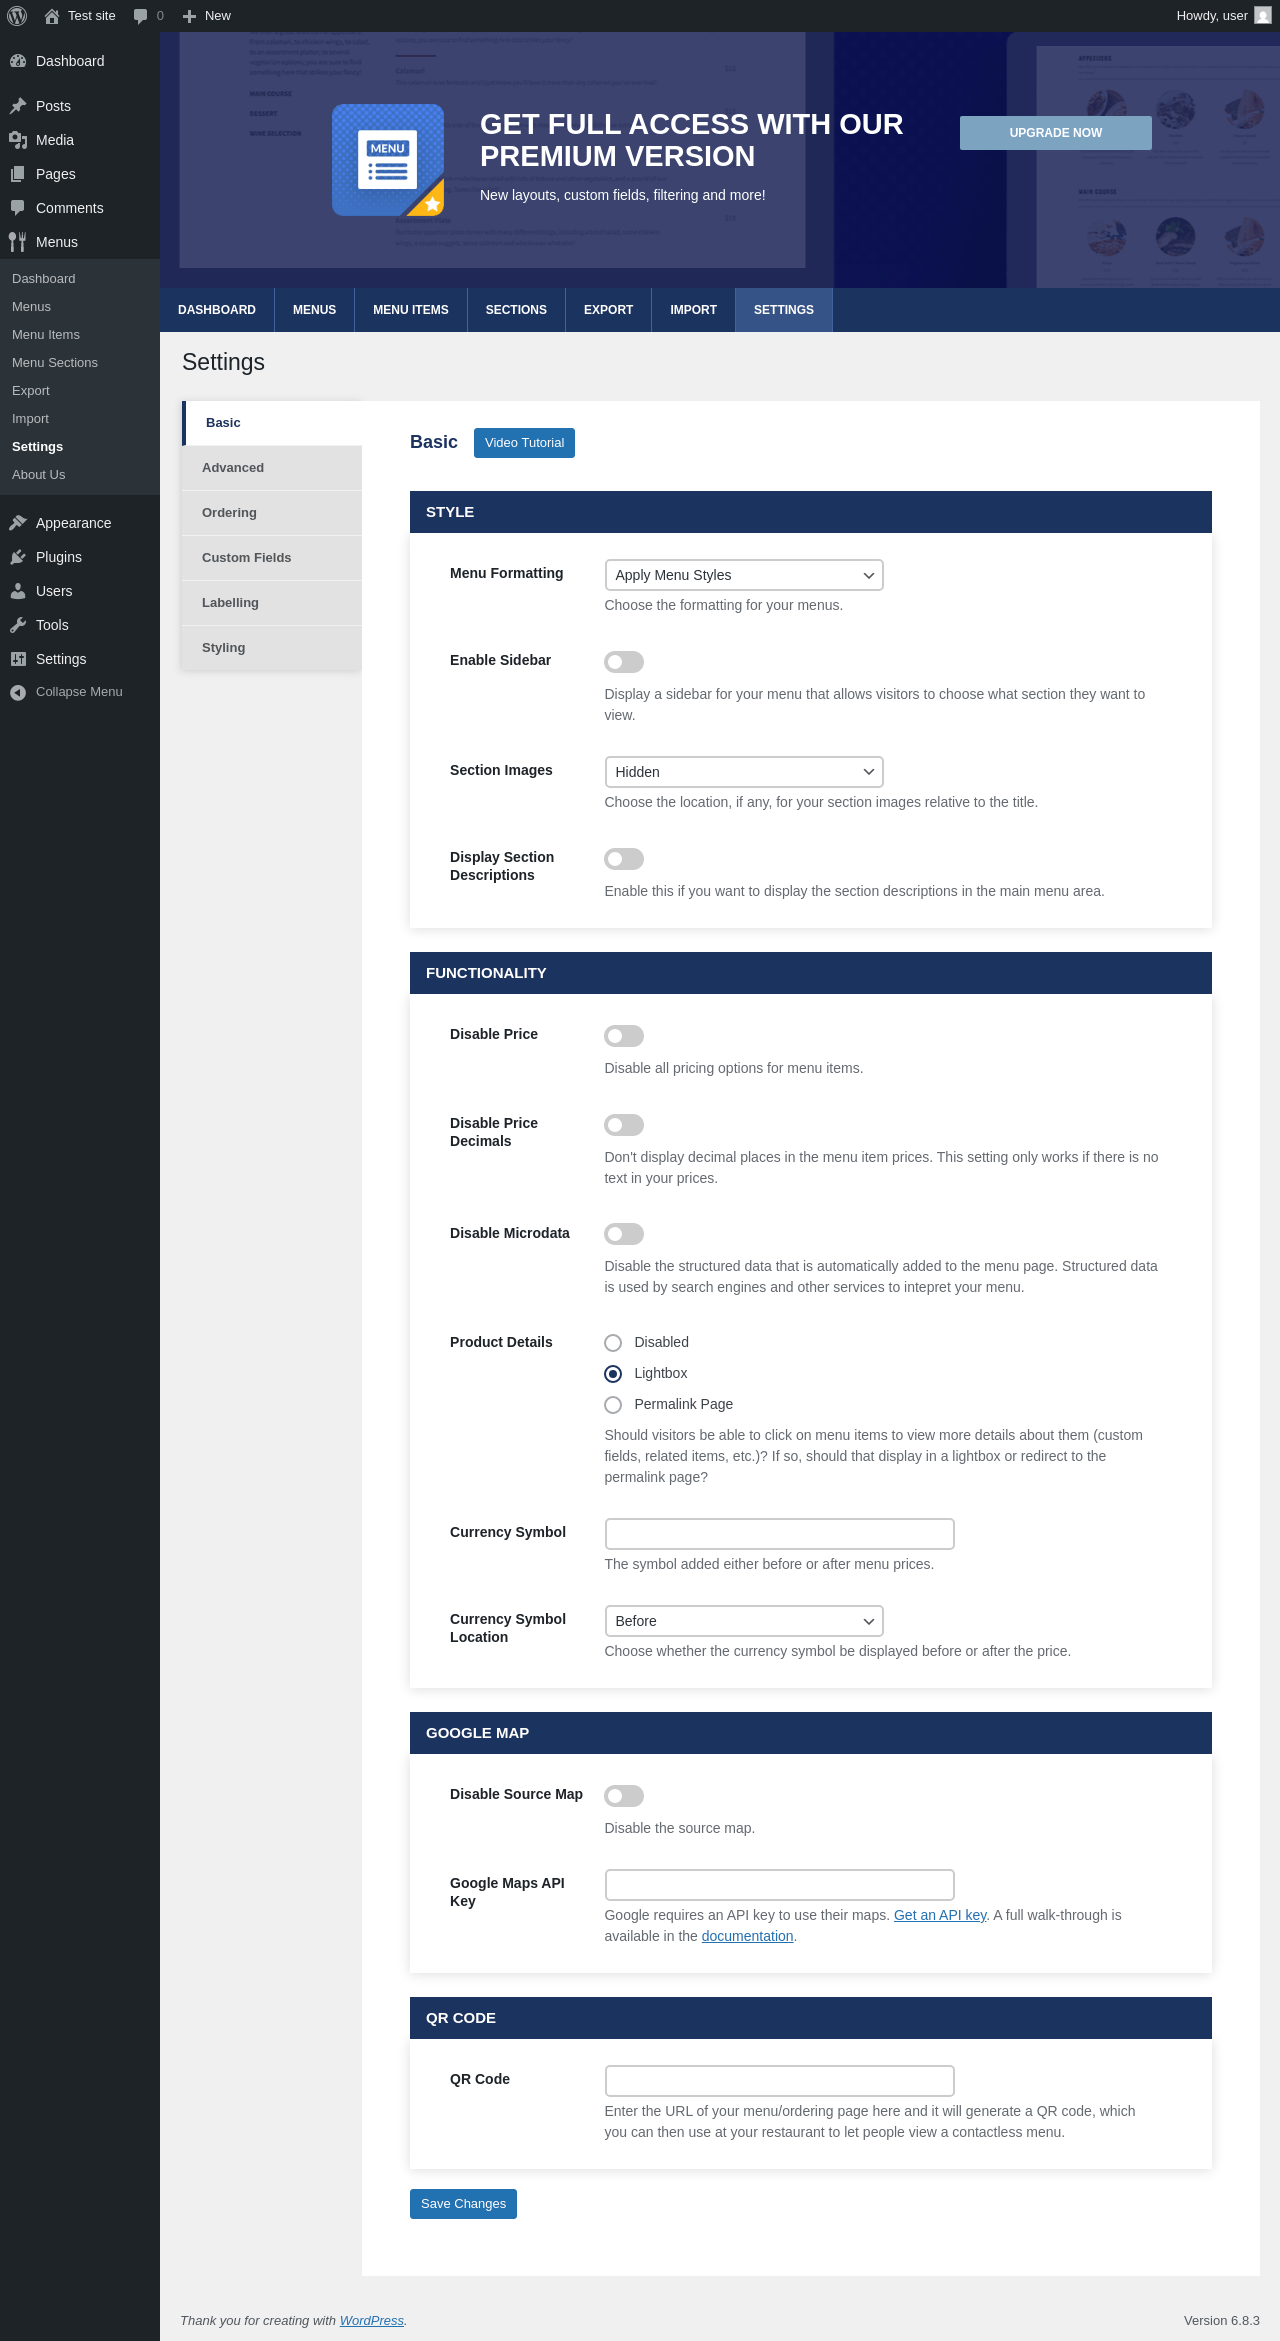Focus the Google Maps API Key field
Image resolution: width=1280 pixels, height=2341 pixels.
[x=780, y=1885]
